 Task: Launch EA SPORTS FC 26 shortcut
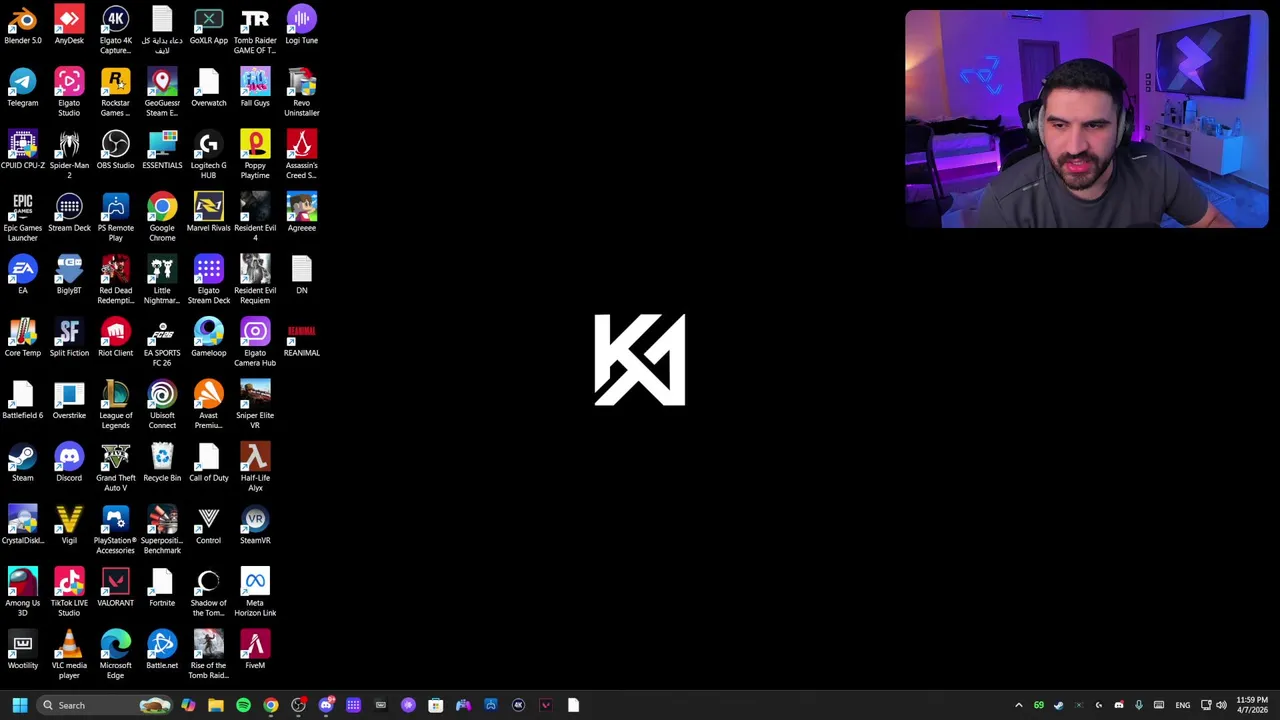[x=162, y=343]
